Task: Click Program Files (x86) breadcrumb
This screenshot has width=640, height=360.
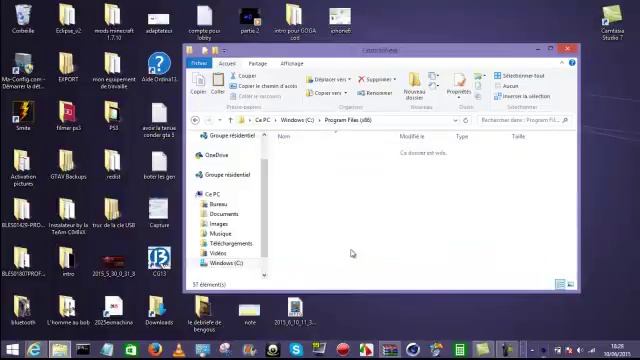Action: pos(348,120)
